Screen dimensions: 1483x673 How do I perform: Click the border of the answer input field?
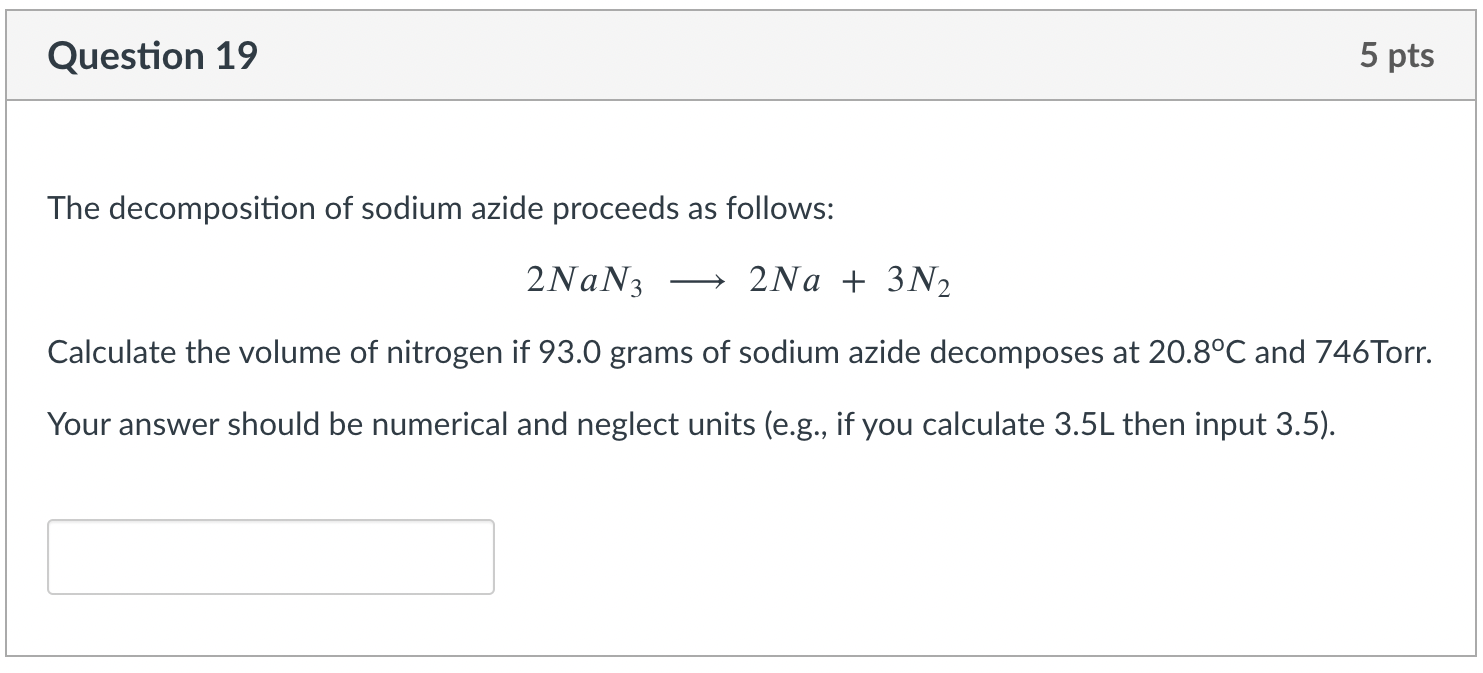[x=270, y=521]
